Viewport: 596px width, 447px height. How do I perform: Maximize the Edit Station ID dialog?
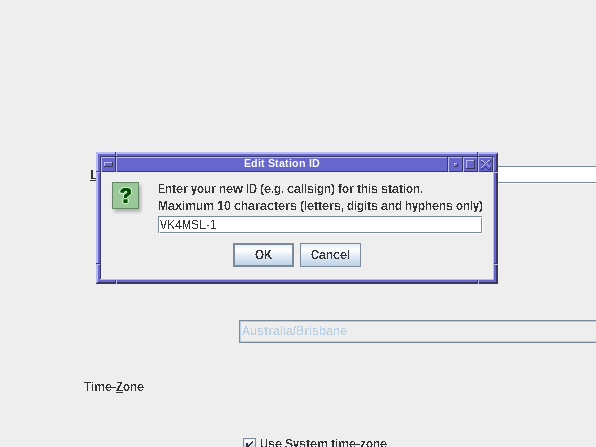click(470, 164)
